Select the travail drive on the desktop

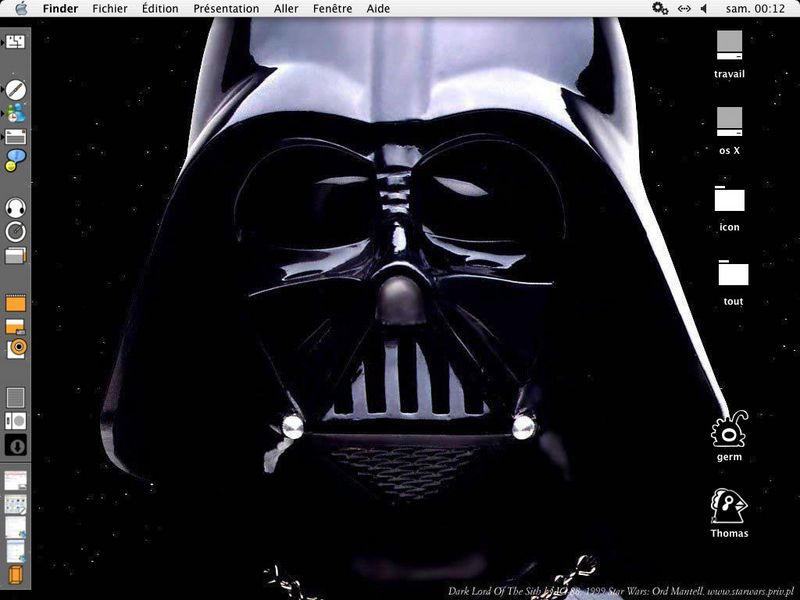click(x=729, y=45)
